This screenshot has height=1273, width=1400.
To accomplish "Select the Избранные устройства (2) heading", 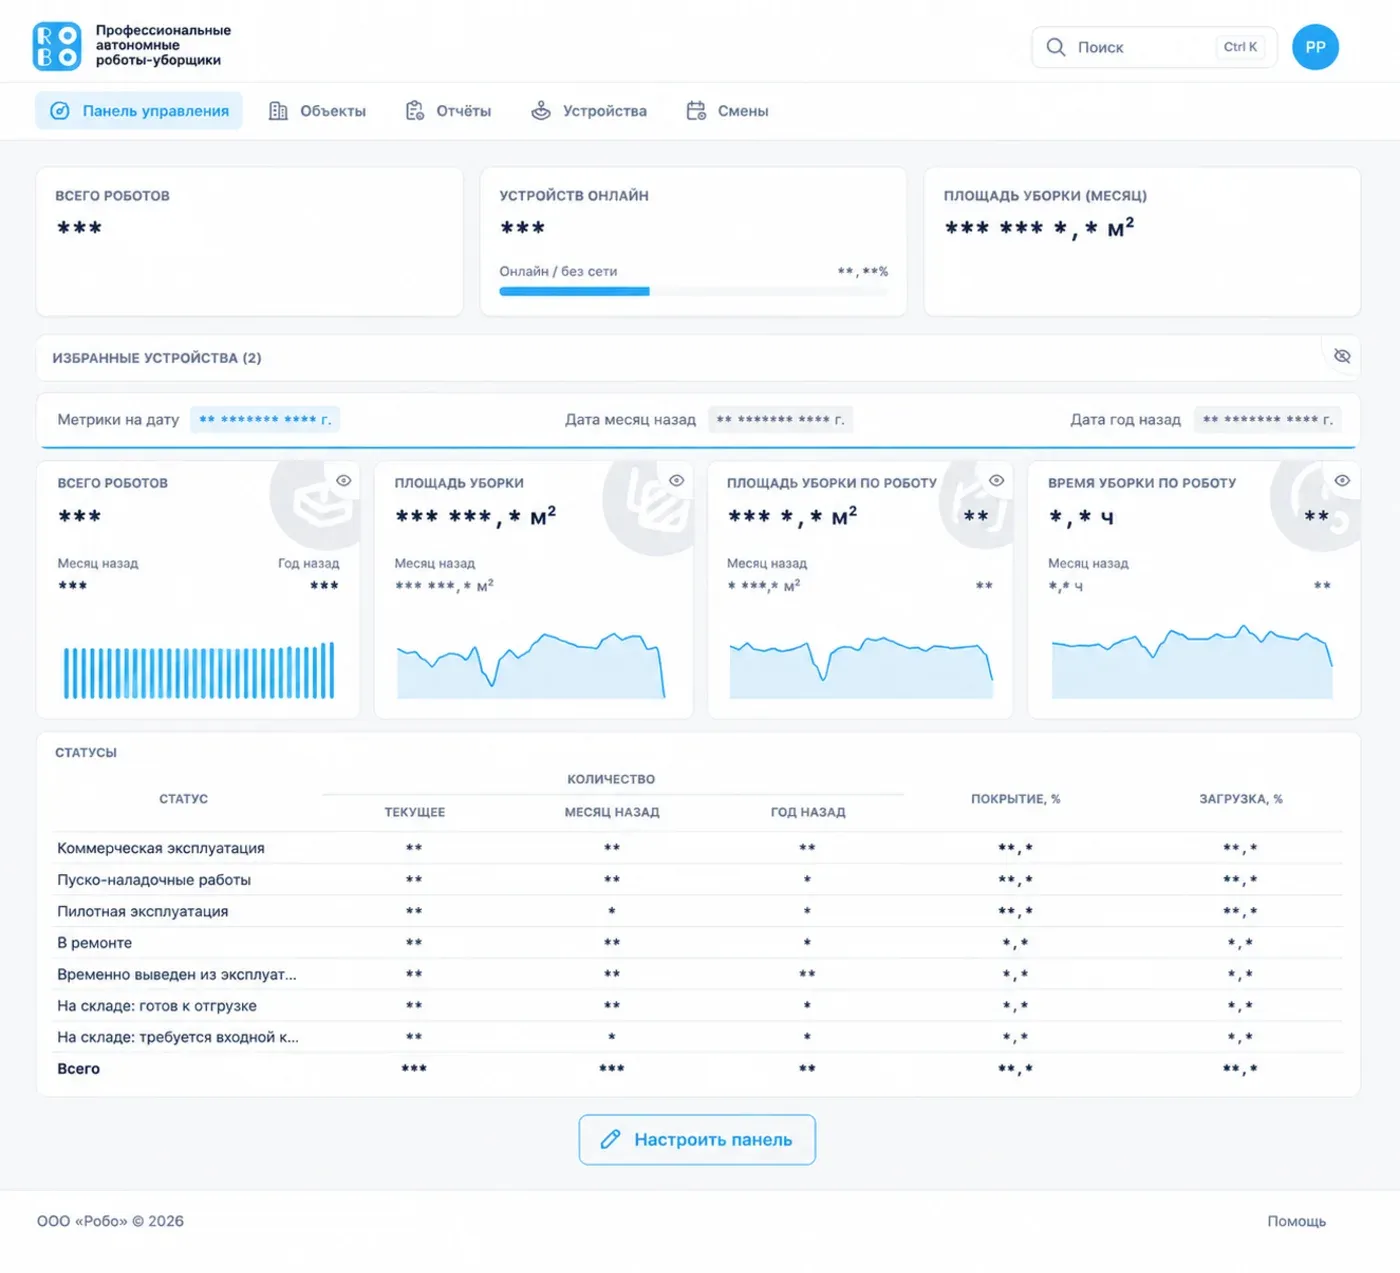I will 157,358.
